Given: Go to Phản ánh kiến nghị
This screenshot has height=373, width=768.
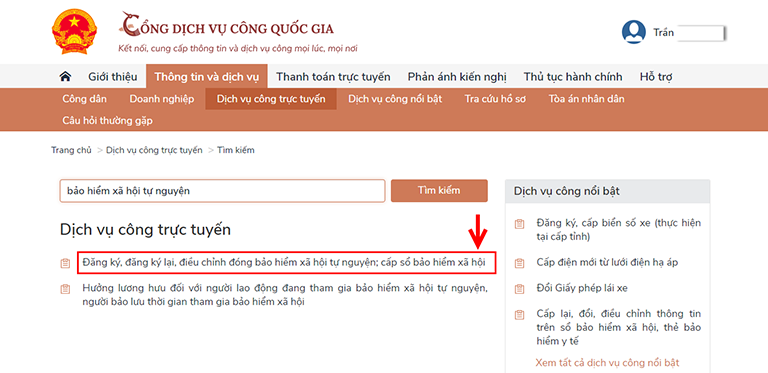Looking at the screenshot, I should [x=457, y=76].
